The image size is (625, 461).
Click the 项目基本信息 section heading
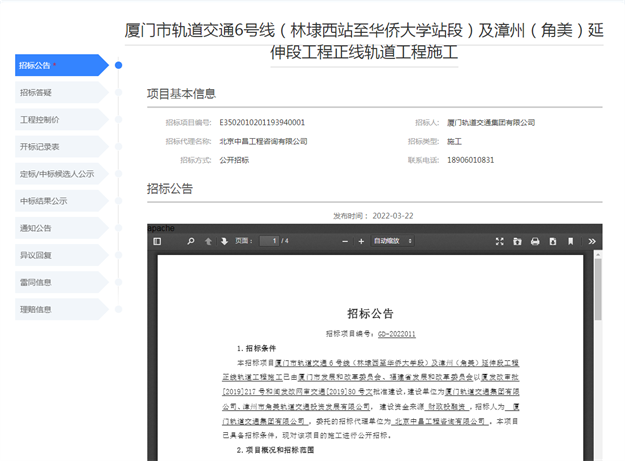pos(181,94)
